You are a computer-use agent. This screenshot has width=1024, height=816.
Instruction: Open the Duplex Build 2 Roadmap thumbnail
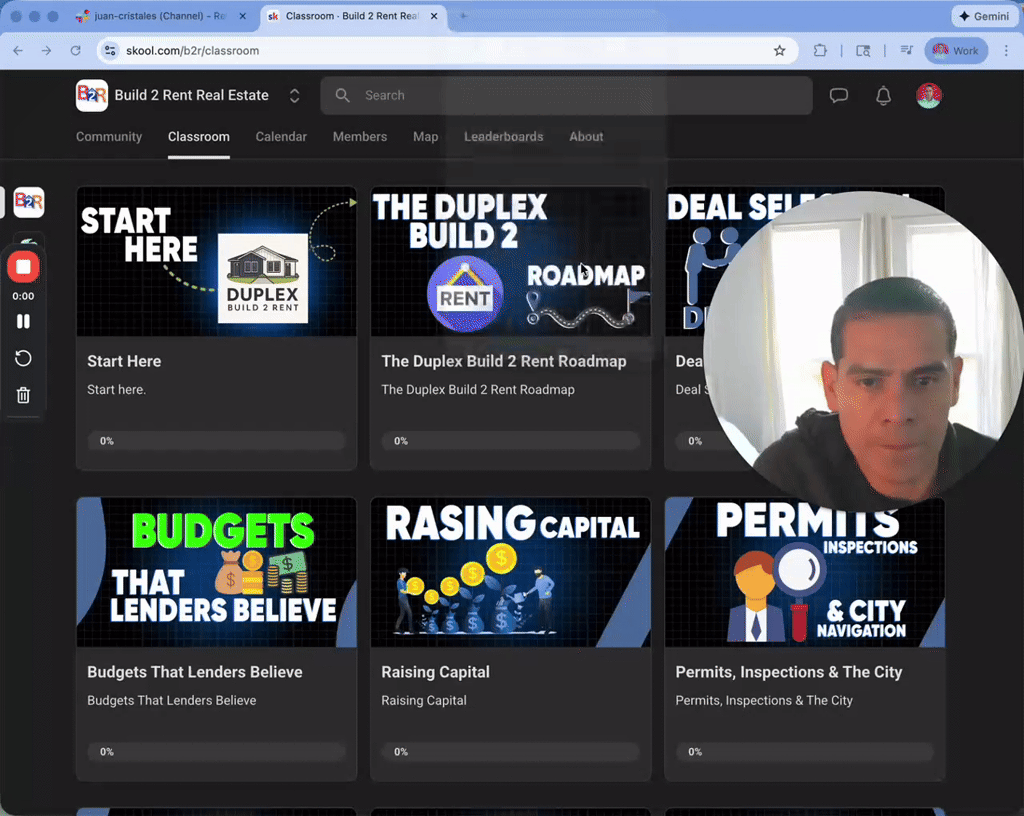[511, 262]
